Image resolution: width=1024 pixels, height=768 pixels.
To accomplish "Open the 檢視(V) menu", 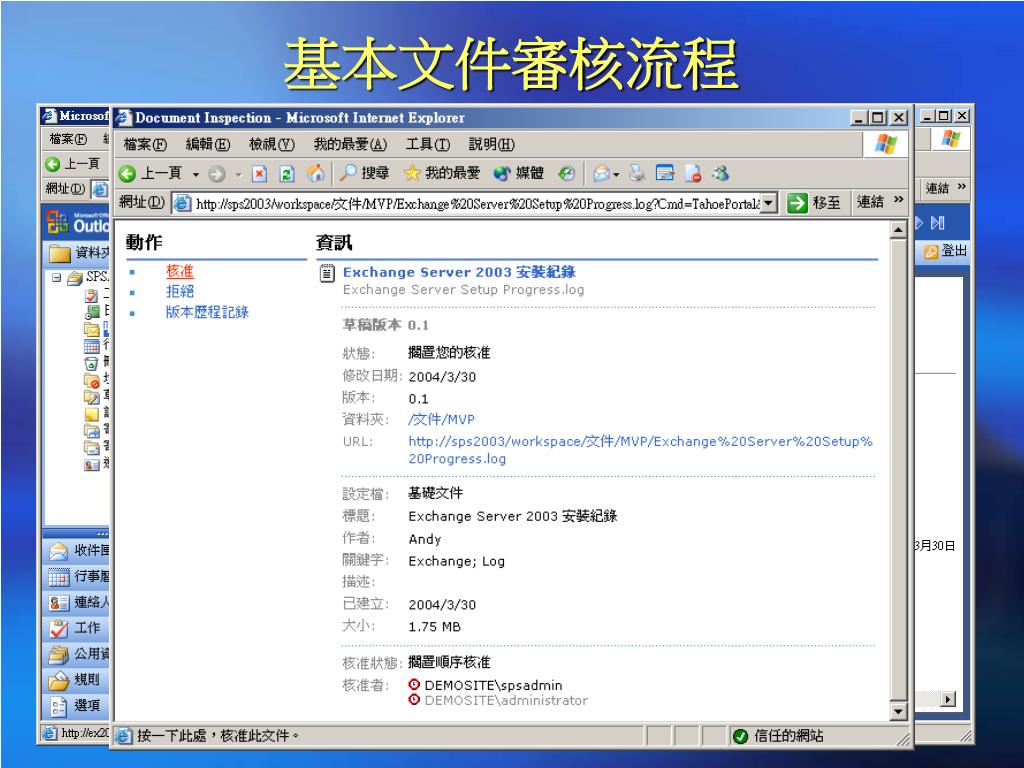I will 272,144.
